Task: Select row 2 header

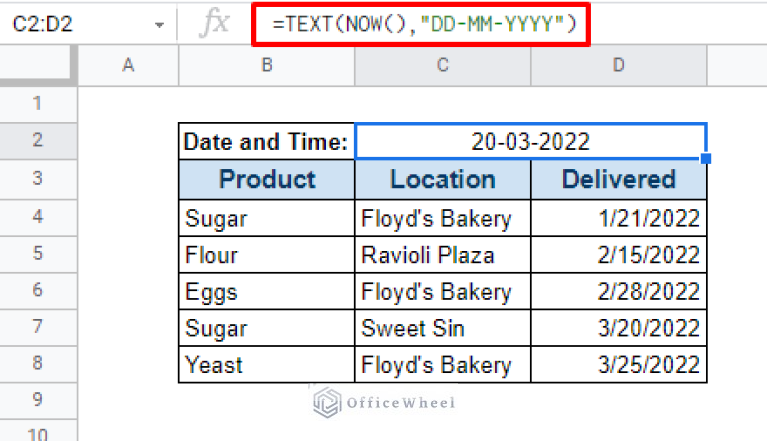Action: [38, 141]
